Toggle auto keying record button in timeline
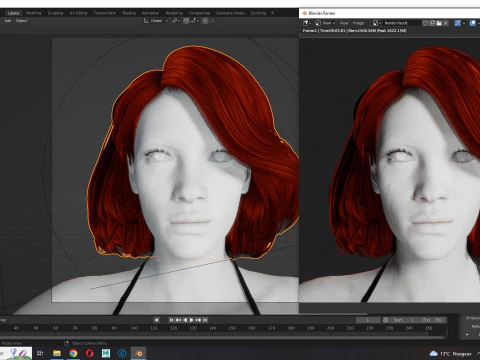This screenshot has width=480, height=360. coord(156,320)
